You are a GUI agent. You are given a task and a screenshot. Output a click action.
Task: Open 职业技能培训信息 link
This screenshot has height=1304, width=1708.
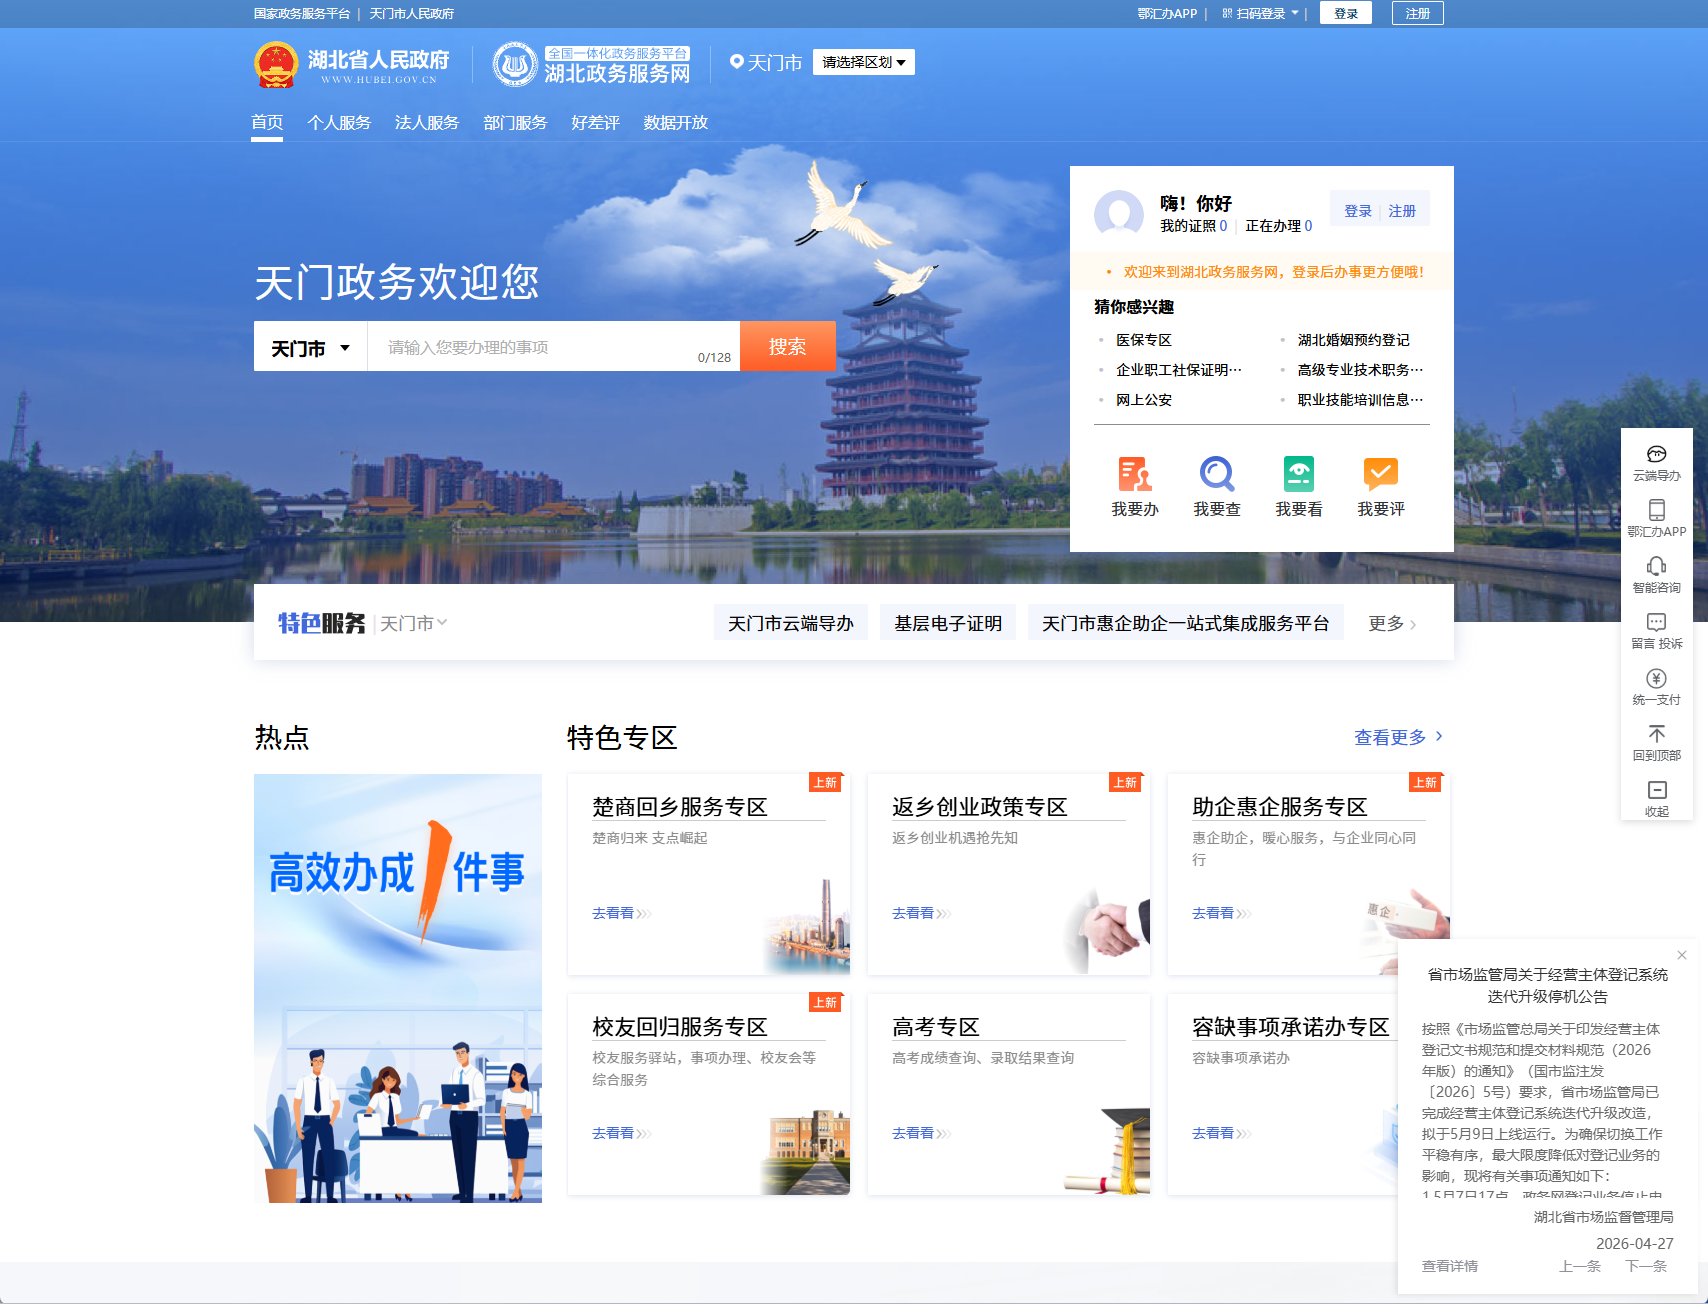click(1360, 400)
